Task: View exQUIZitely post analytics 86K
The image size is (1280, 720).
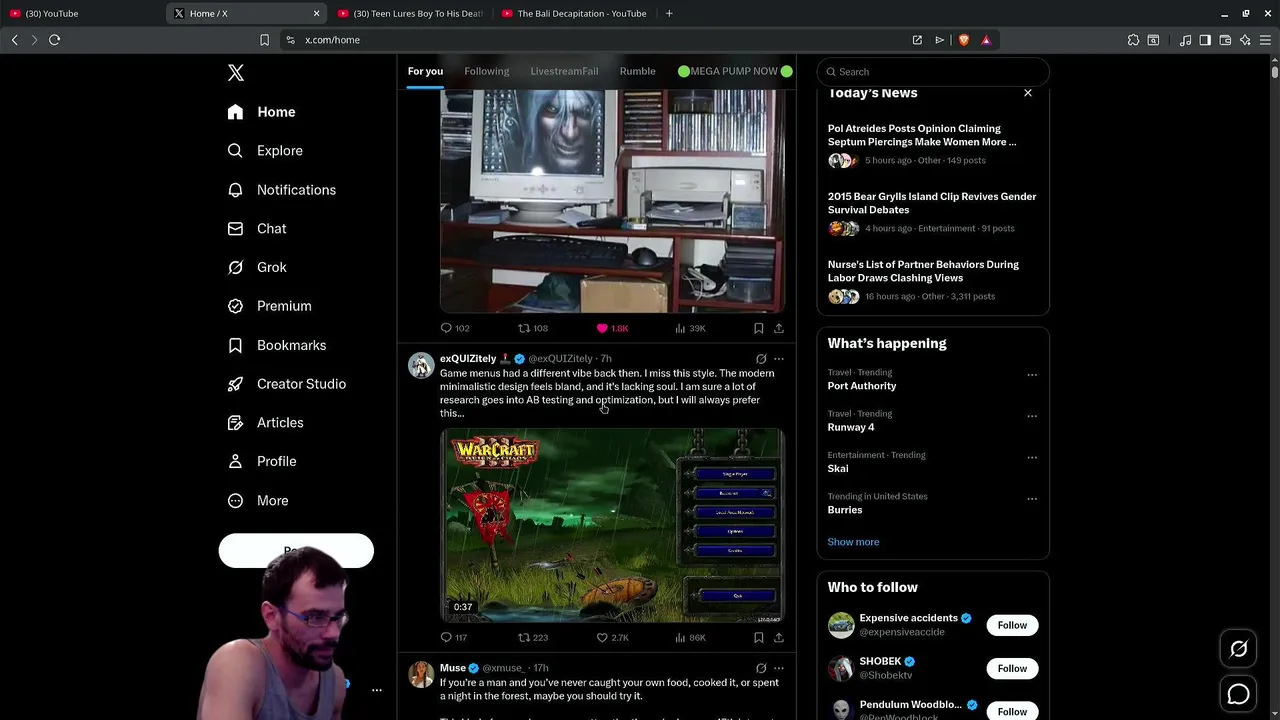Action: click(x=690, y=637)
